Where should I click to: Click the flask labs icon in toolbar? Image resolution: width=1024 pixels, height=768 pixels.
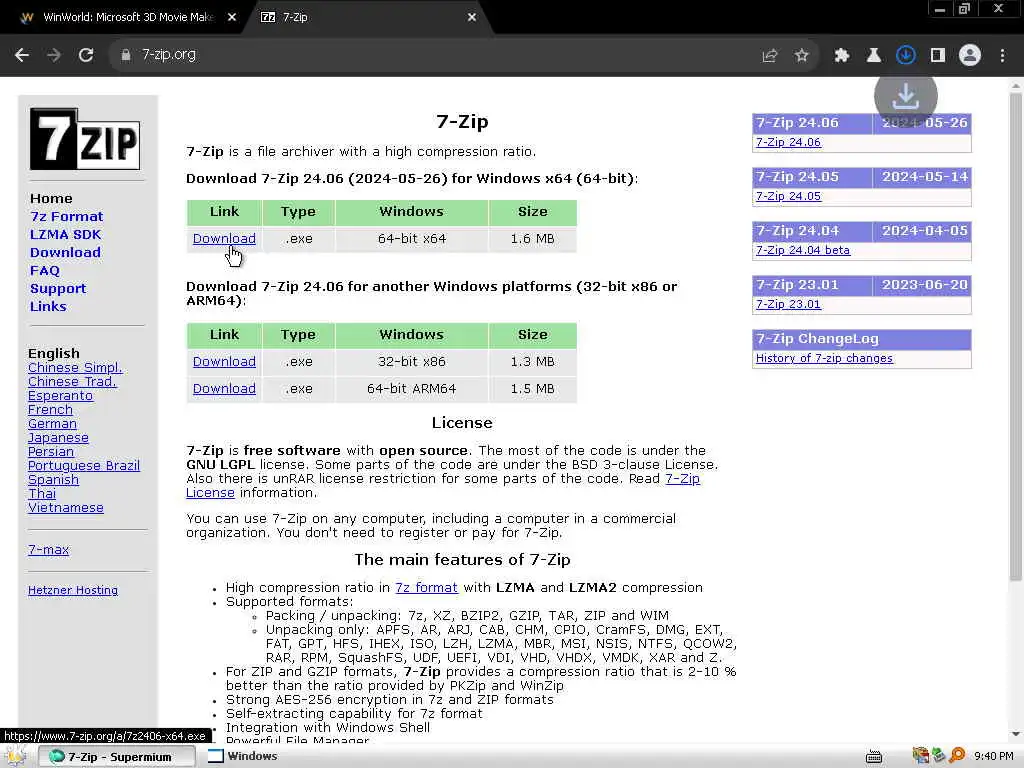[x=874, y=56]
